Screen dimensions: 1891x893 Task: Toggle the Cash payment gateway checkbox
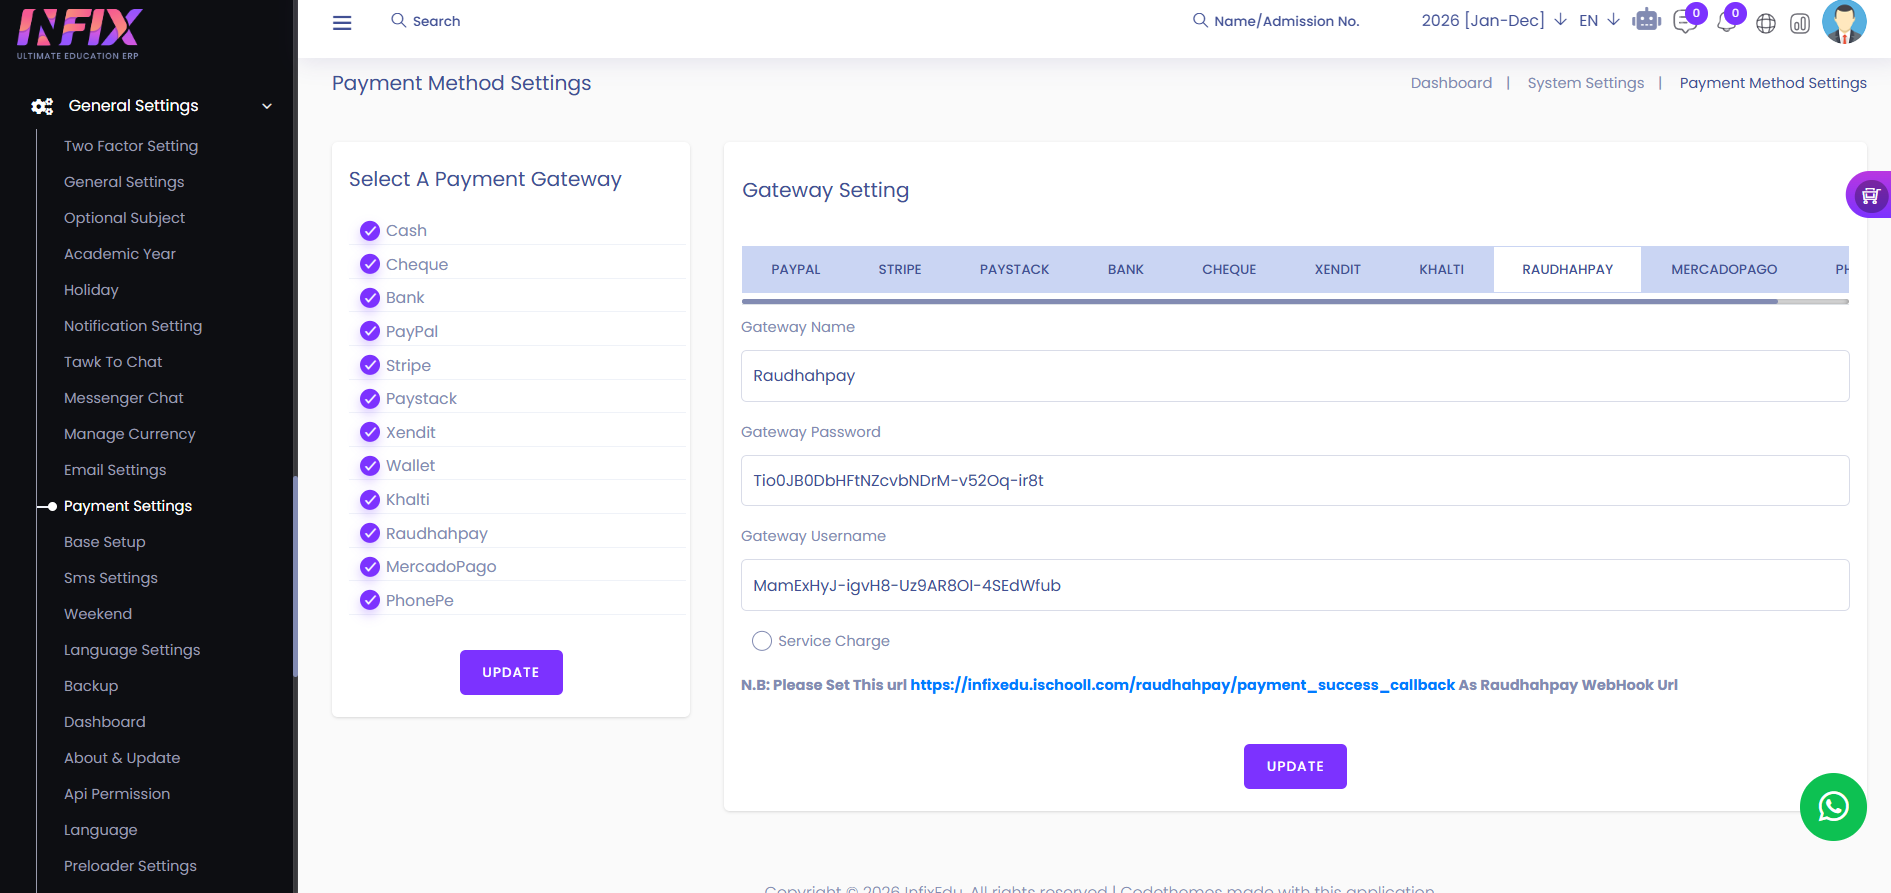(370, 231)
